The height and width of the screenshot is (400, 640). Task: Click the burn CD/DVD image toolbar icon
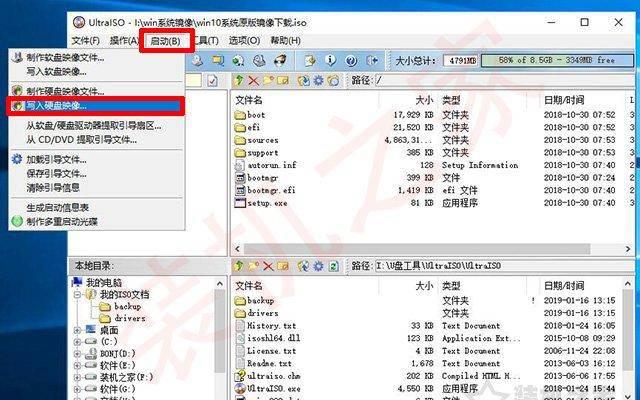click(x=280, y=61)
